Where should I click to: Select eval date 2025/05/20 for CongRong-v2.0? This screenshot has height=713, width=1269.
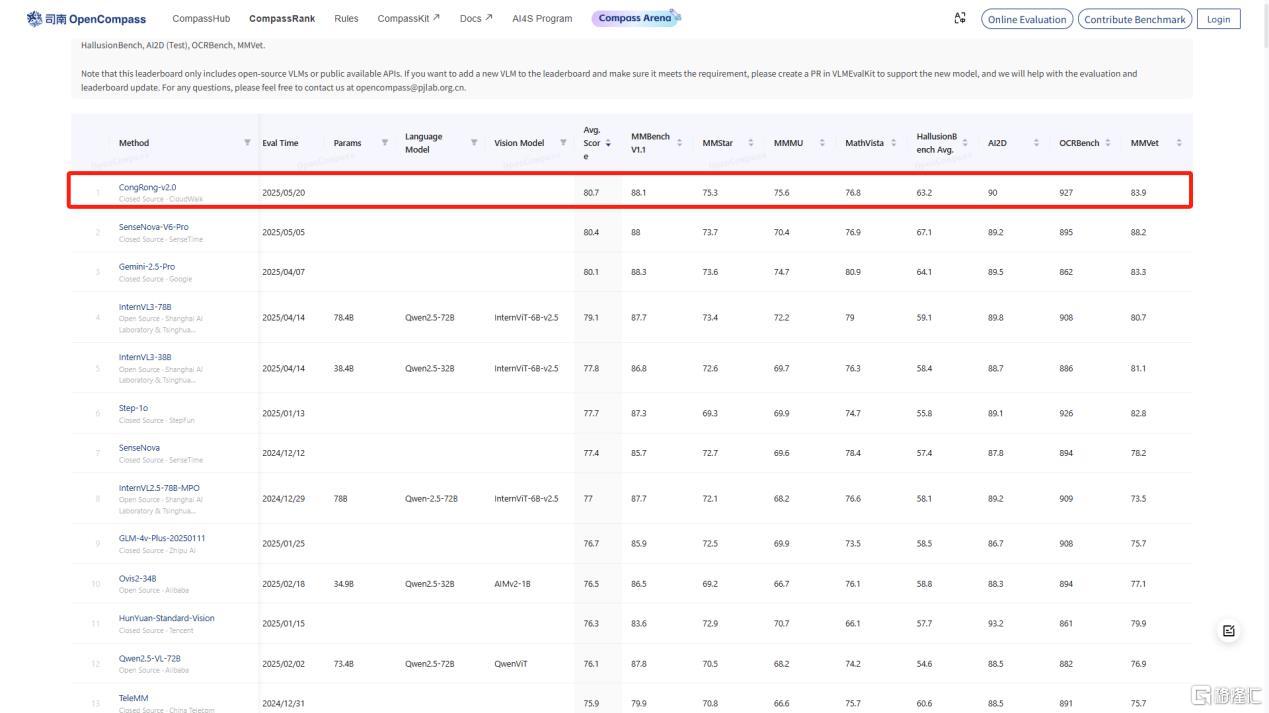point(283,192)
